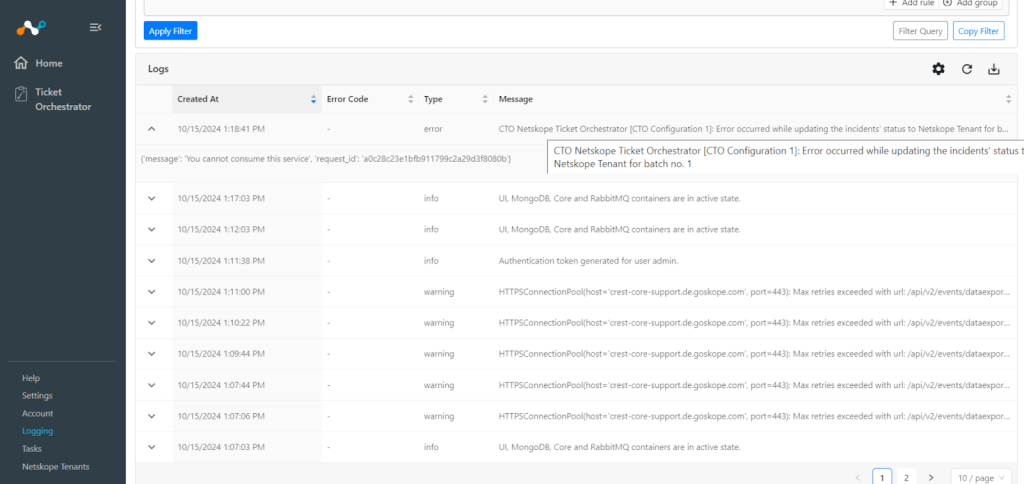The image size is (1024, 484).
Task: Click the 1:11:00 PM HTTPSConnectionPool message
Action: click(x=754, y=292)
